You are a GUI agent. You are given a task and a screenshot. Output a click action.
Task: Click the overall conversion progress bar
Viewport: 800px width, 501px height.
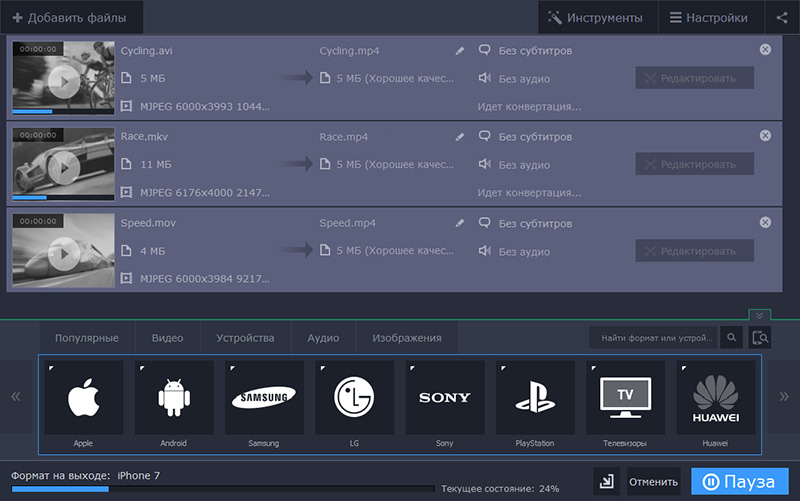tap(223, 489)
